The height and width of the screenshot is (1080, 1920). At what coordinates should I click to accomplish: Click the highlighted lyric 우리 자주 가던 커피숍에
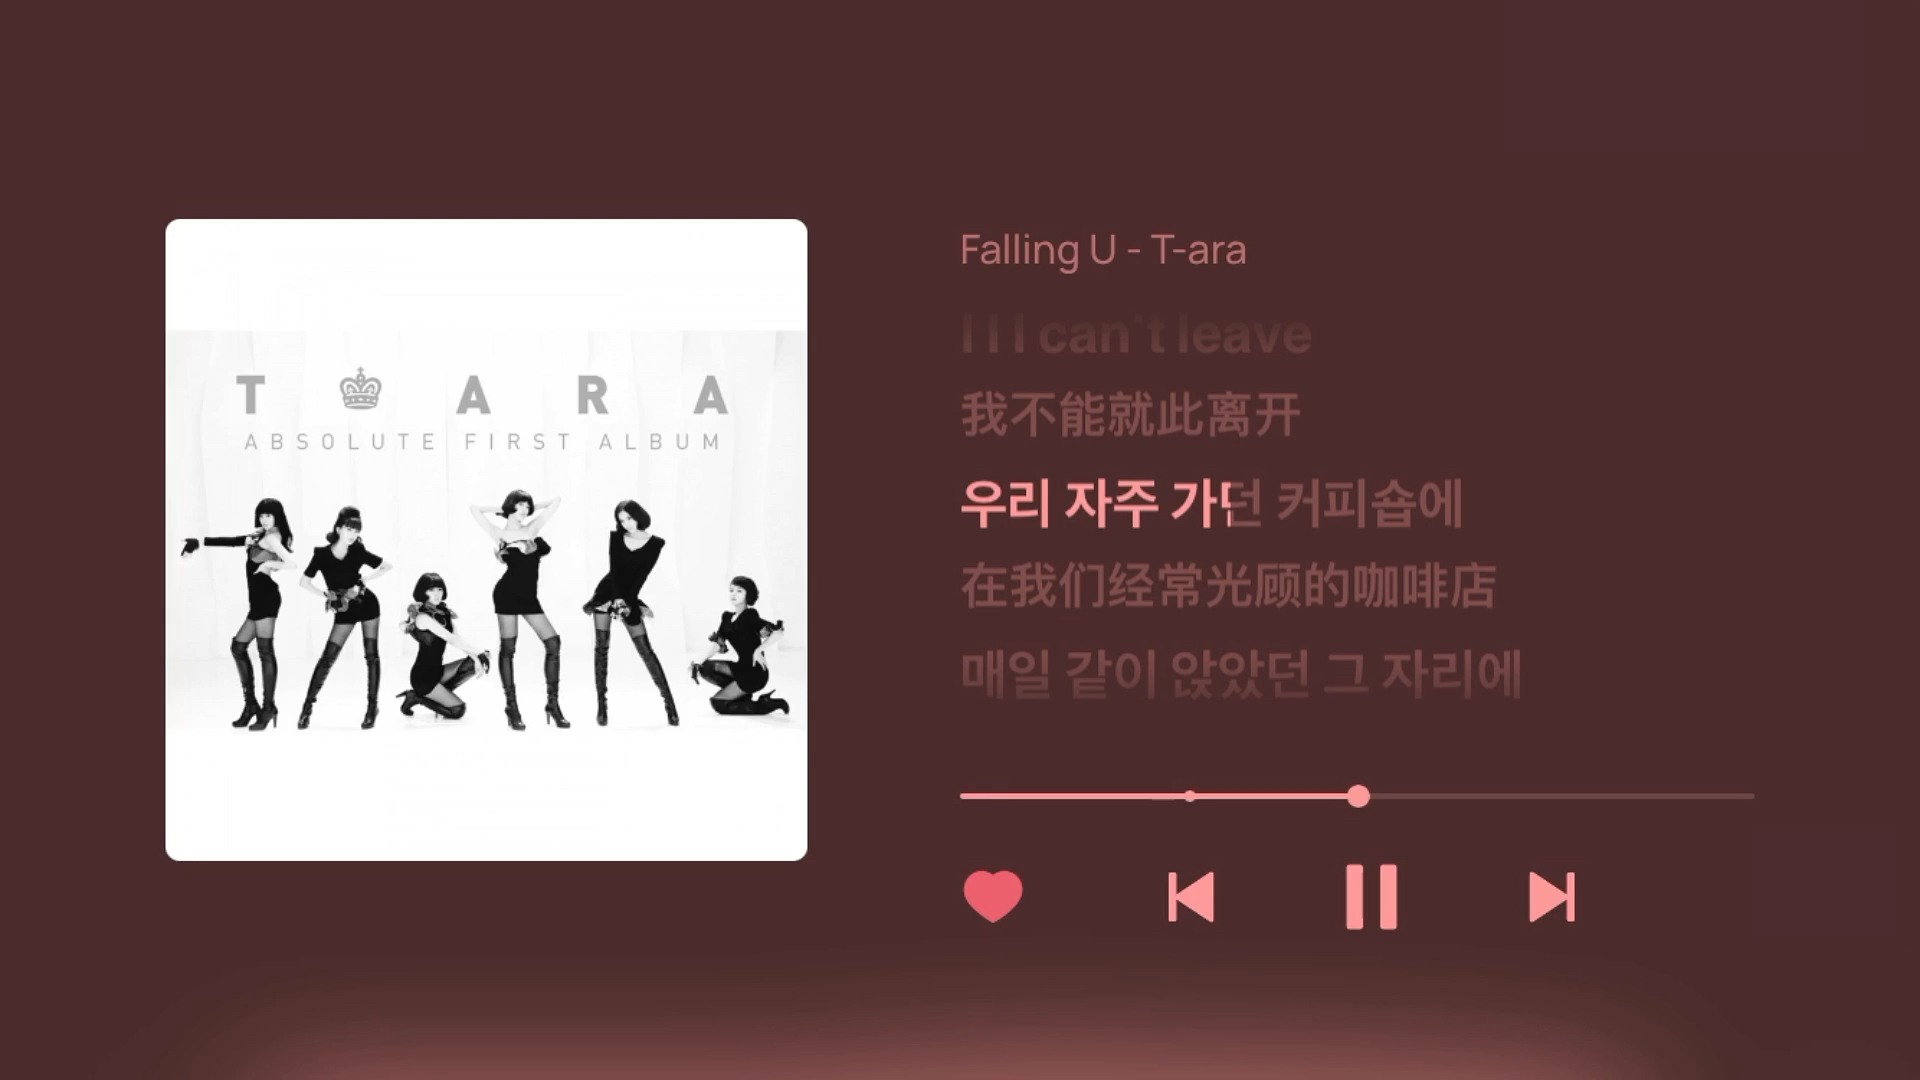click(x=1211, y=503)
